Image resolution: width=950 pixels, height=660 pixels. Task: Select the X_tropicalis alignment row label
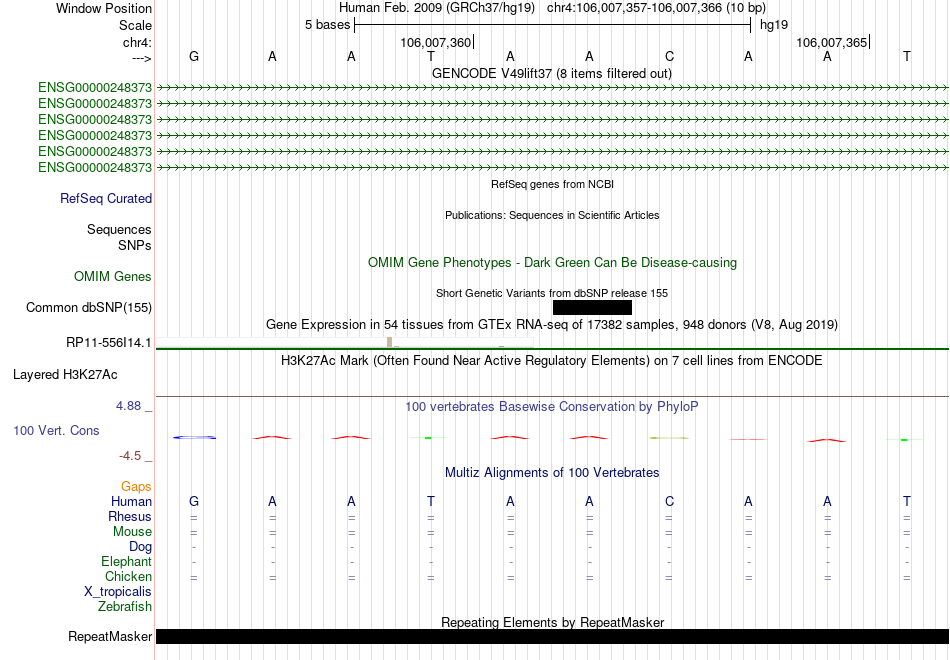(x=118, y=592)
